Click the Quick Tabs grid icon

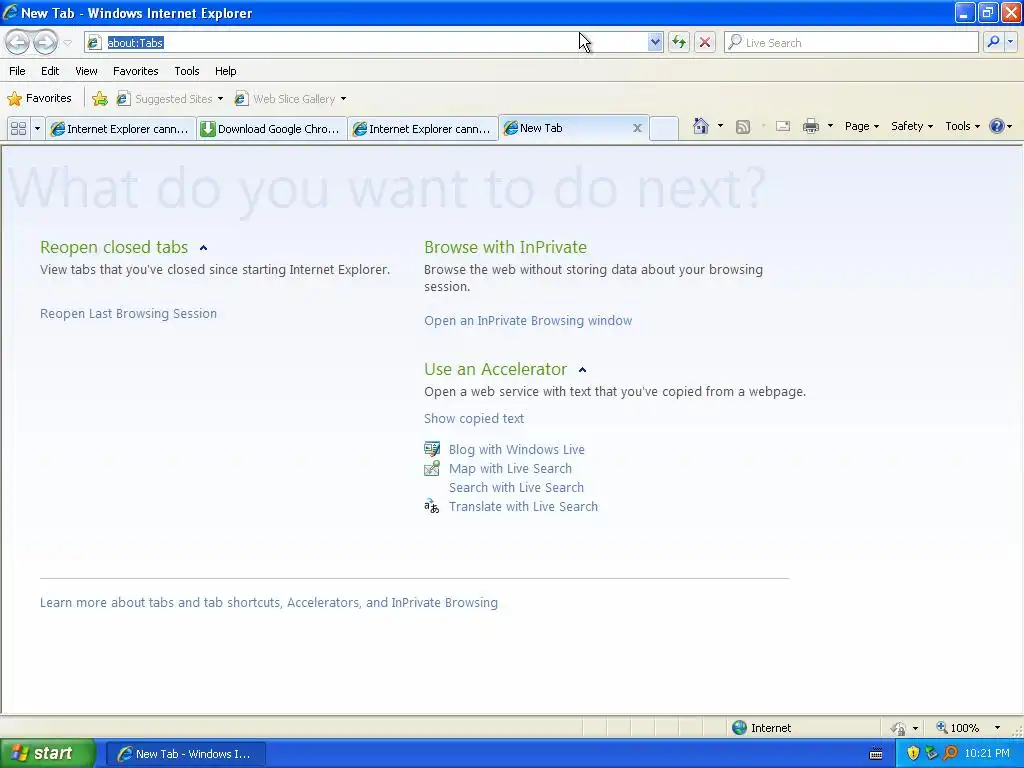click(x=18, y=129)
